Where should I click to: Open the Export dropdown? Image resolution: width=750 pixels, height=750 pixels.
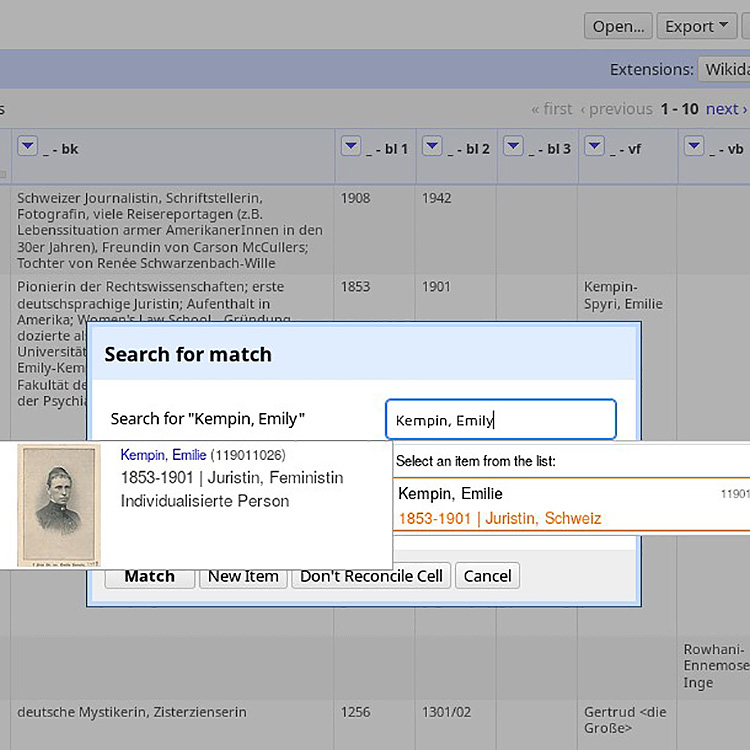[696, 26]
